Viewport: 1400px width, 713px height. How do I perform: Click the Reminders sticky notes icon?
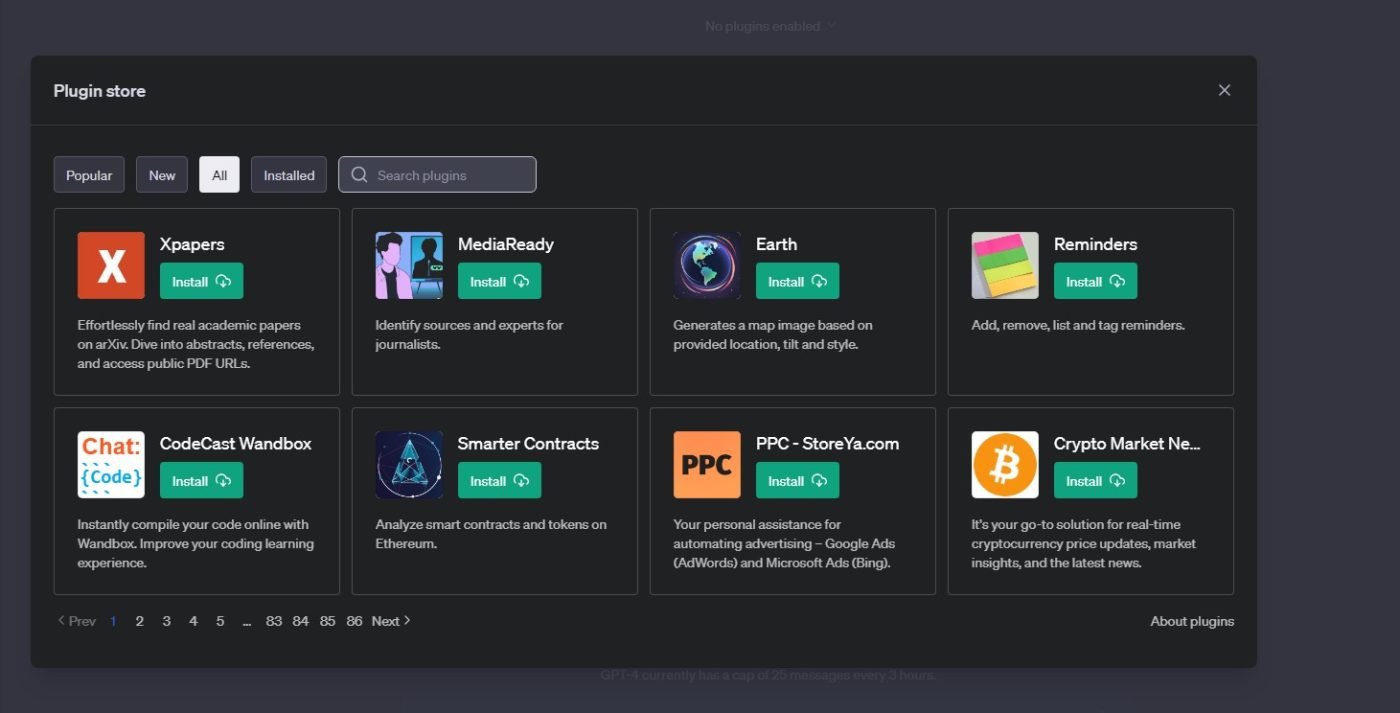click(1005, 265)
